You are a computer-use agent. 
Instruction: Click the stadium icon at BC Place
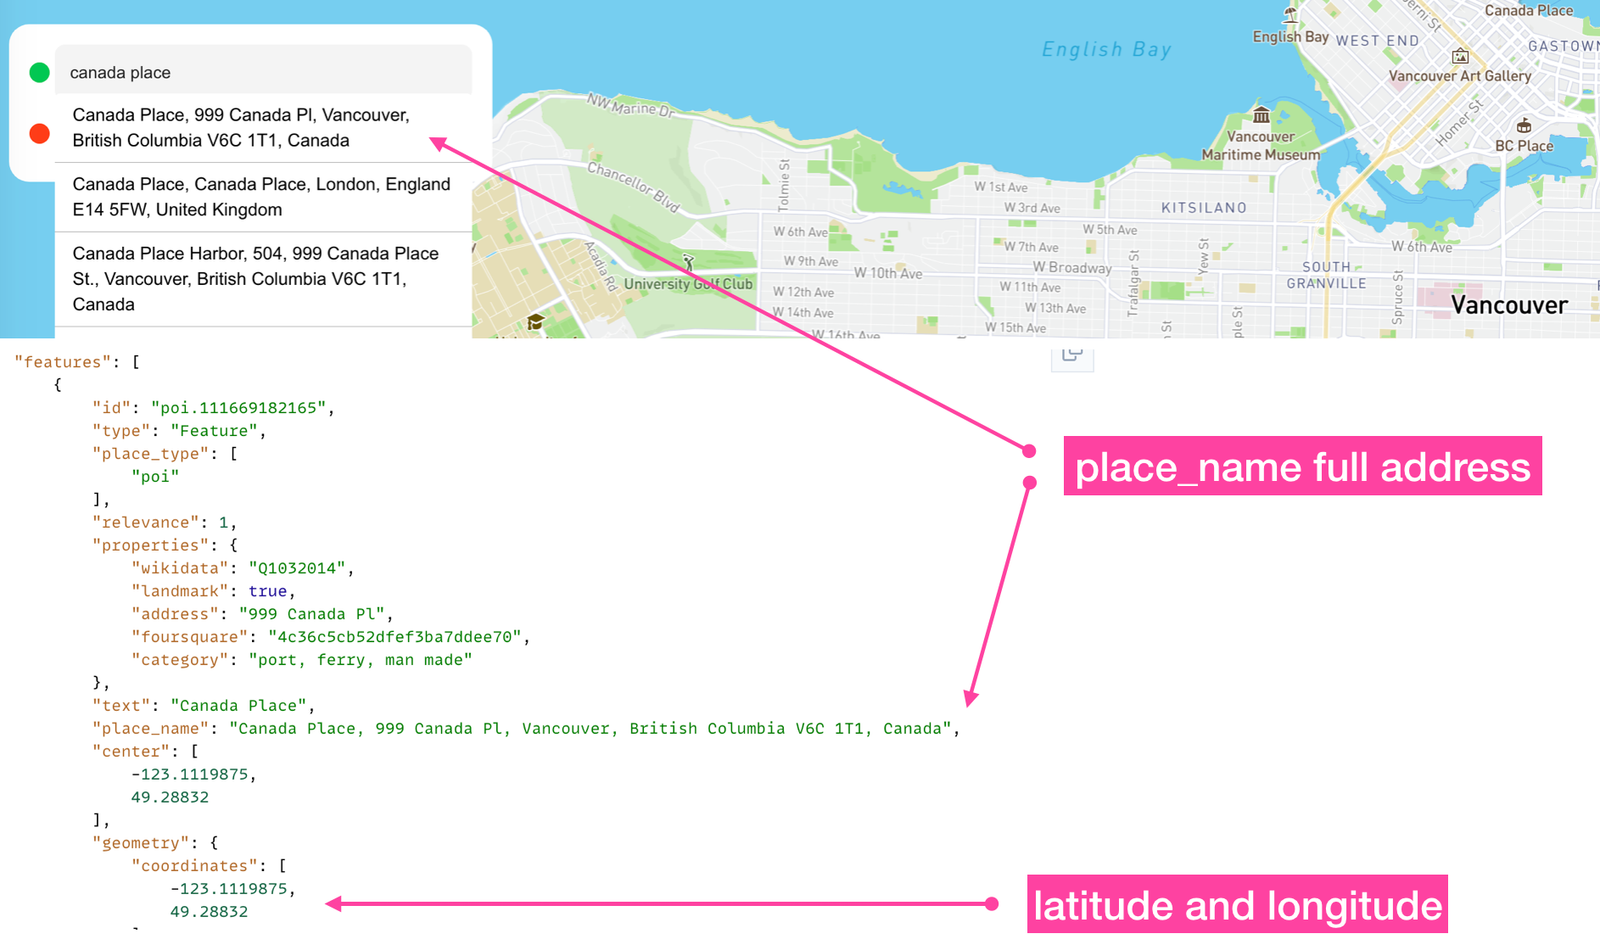click(x=1522, y=126)
